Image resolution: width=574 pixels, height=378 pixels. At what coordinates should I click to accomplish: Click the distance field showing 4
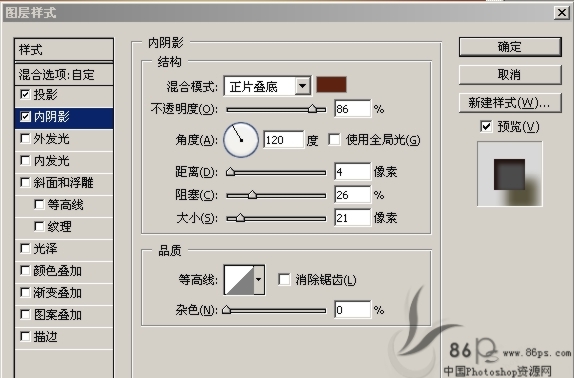(352, 172)
